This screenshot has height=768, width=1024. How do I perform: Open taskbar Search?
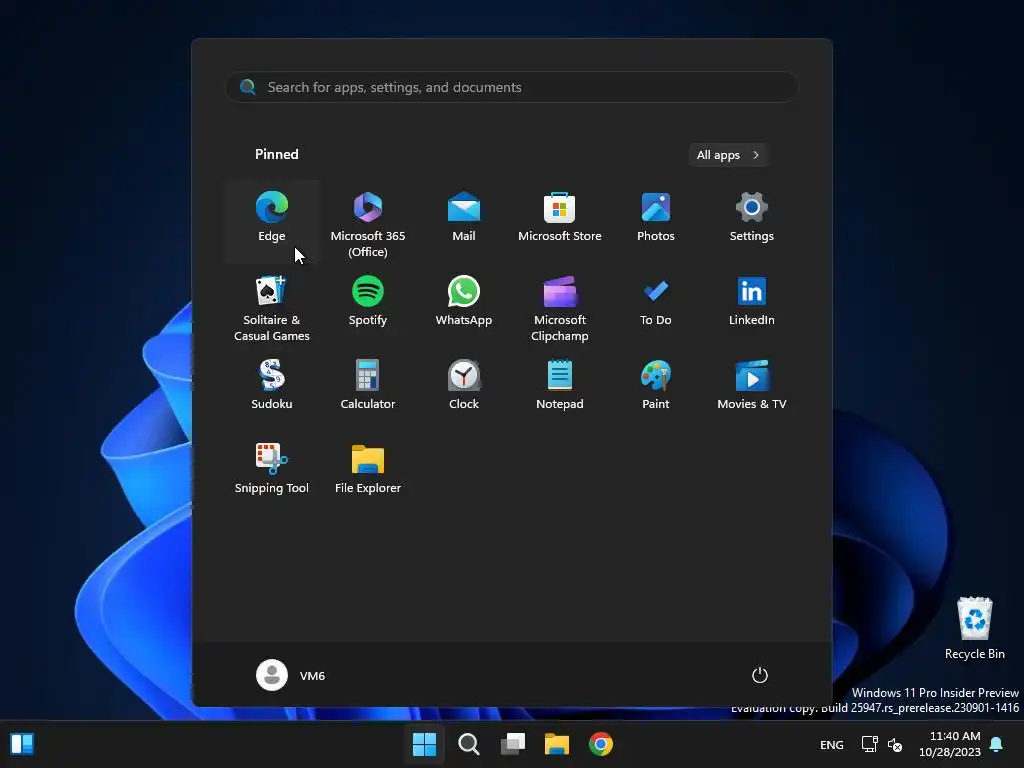(x=469, y=744)
